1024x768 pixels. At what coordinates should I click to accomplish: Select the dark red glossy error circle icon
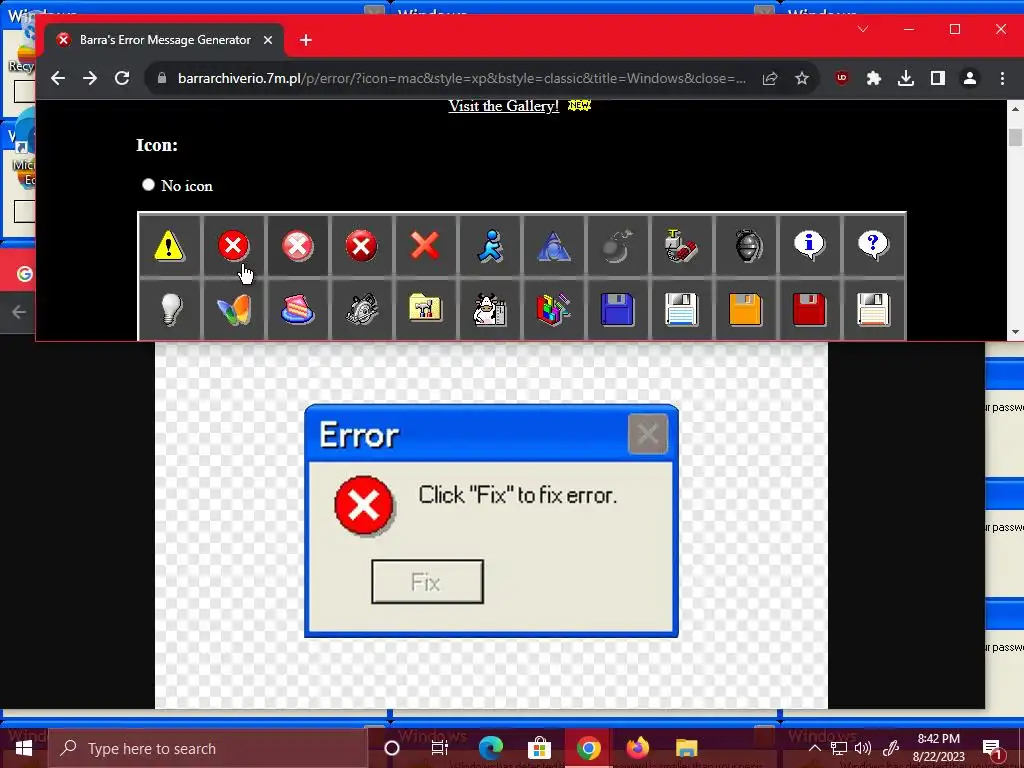[361, 246]
